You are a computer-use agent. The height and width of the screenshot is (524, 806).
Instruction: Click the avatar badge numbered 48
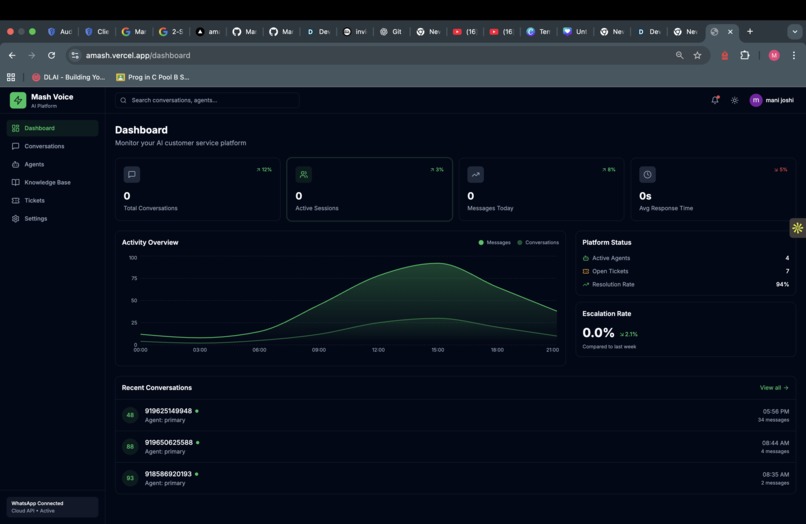point(130,415)
